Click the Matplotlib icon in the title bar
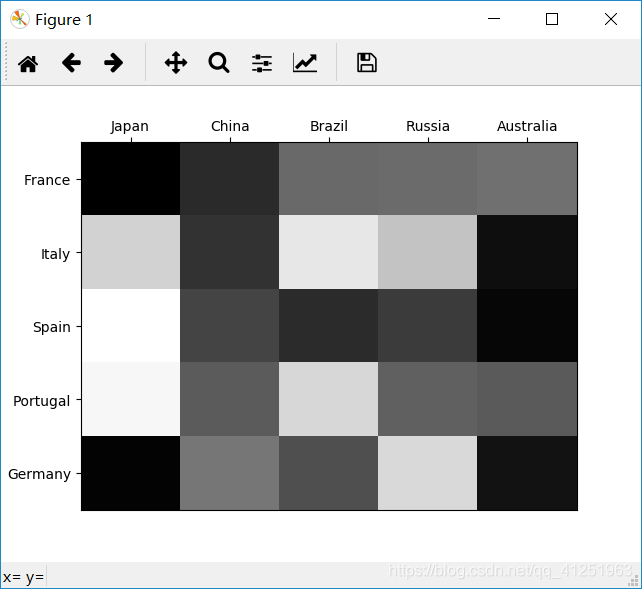642x589 pixels. tap(19, 19)
